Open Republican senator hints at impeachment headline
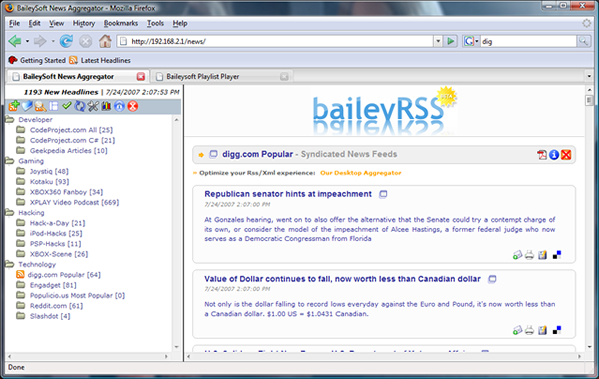The width and height of the screenshot is (599, 379). [288, 194]
